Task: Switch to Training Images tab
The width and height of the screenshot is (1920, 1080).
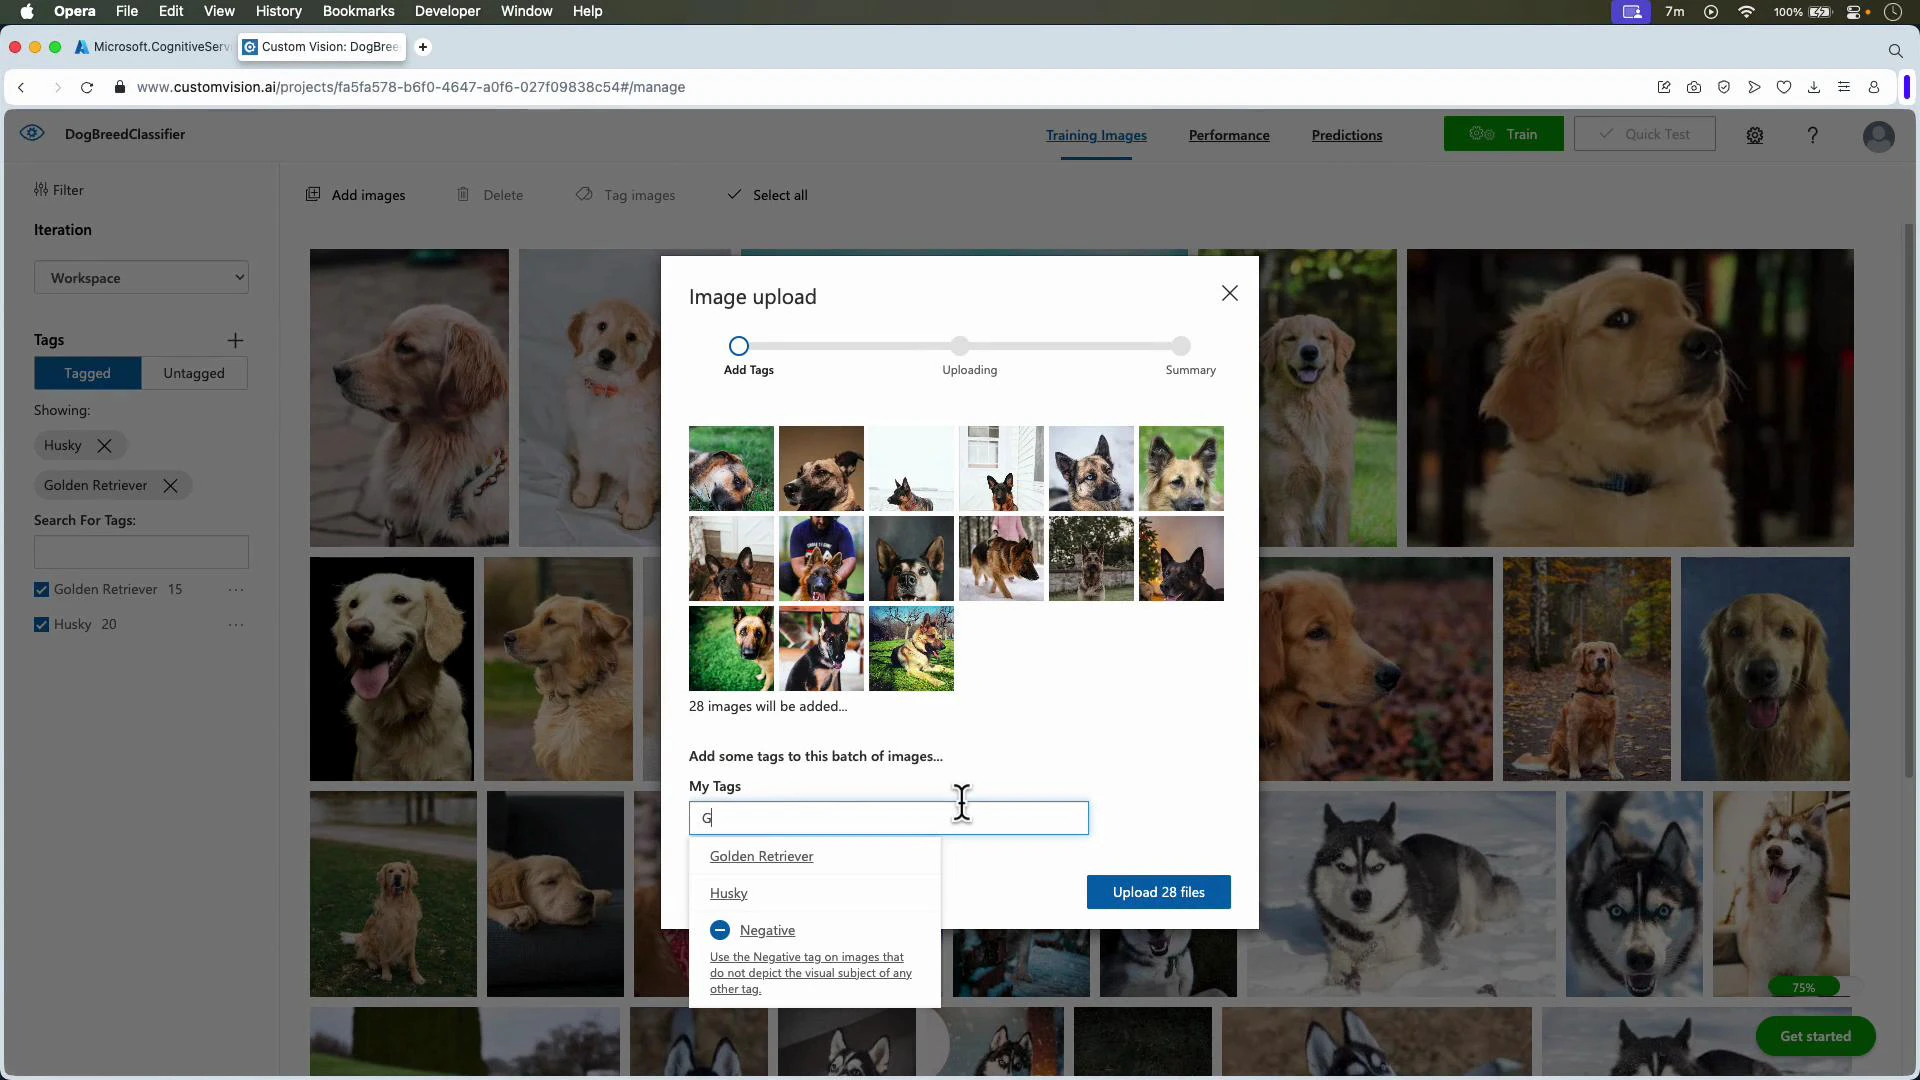Action: (1096, 135)
